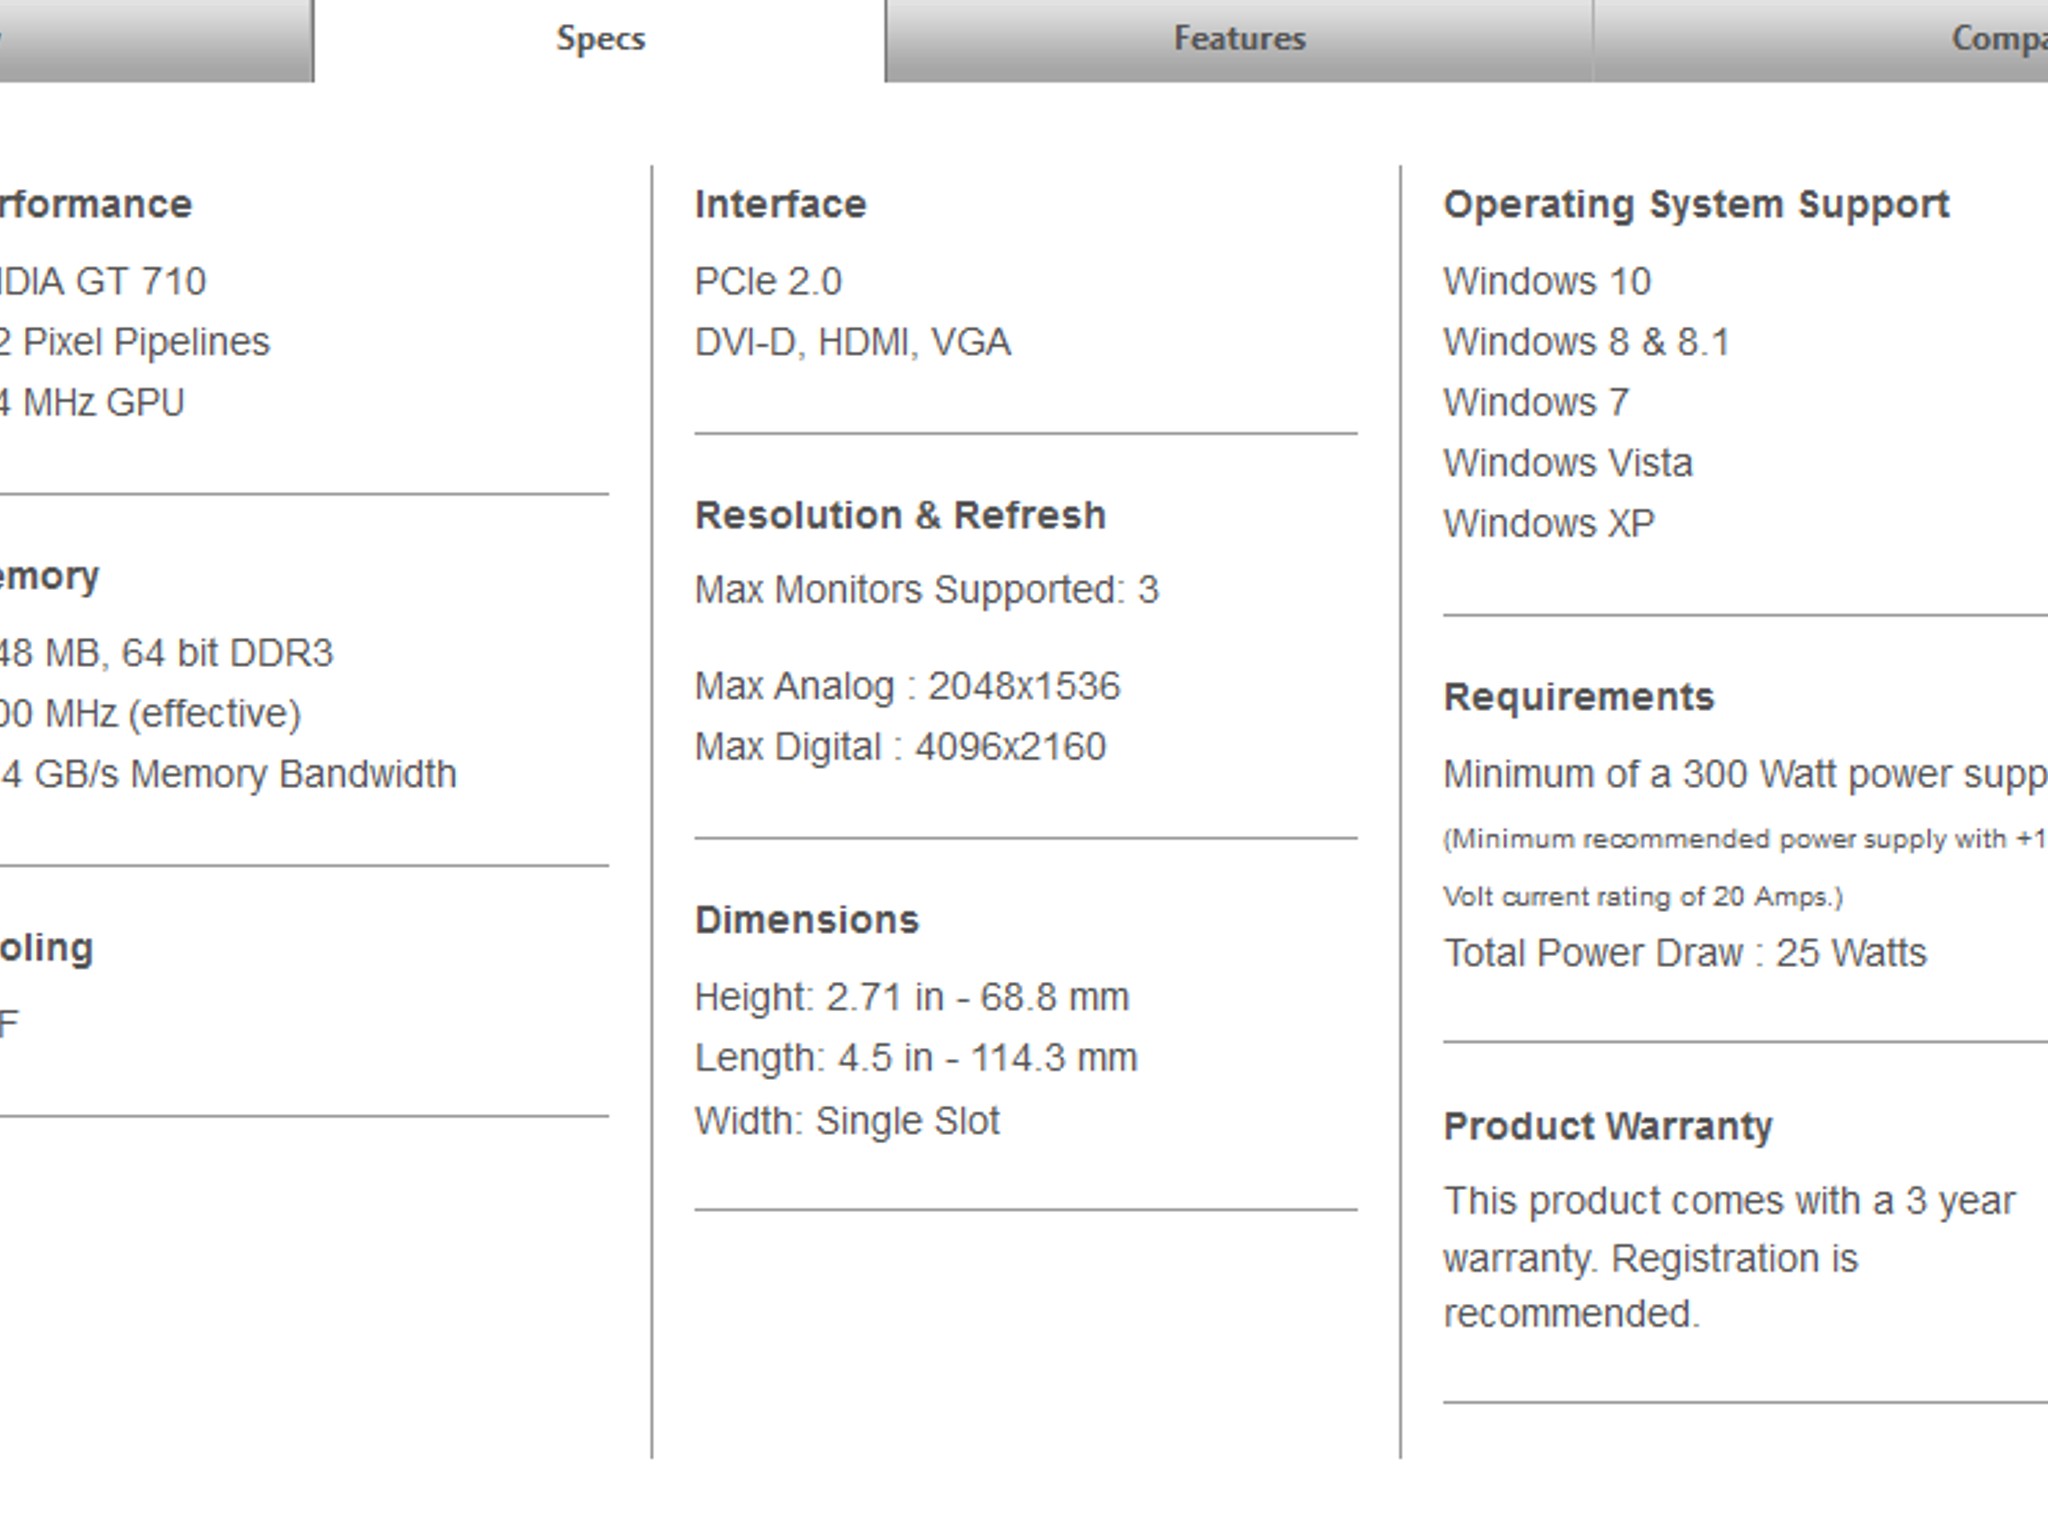
Task: Open the Specs tab
Action: 600,40
